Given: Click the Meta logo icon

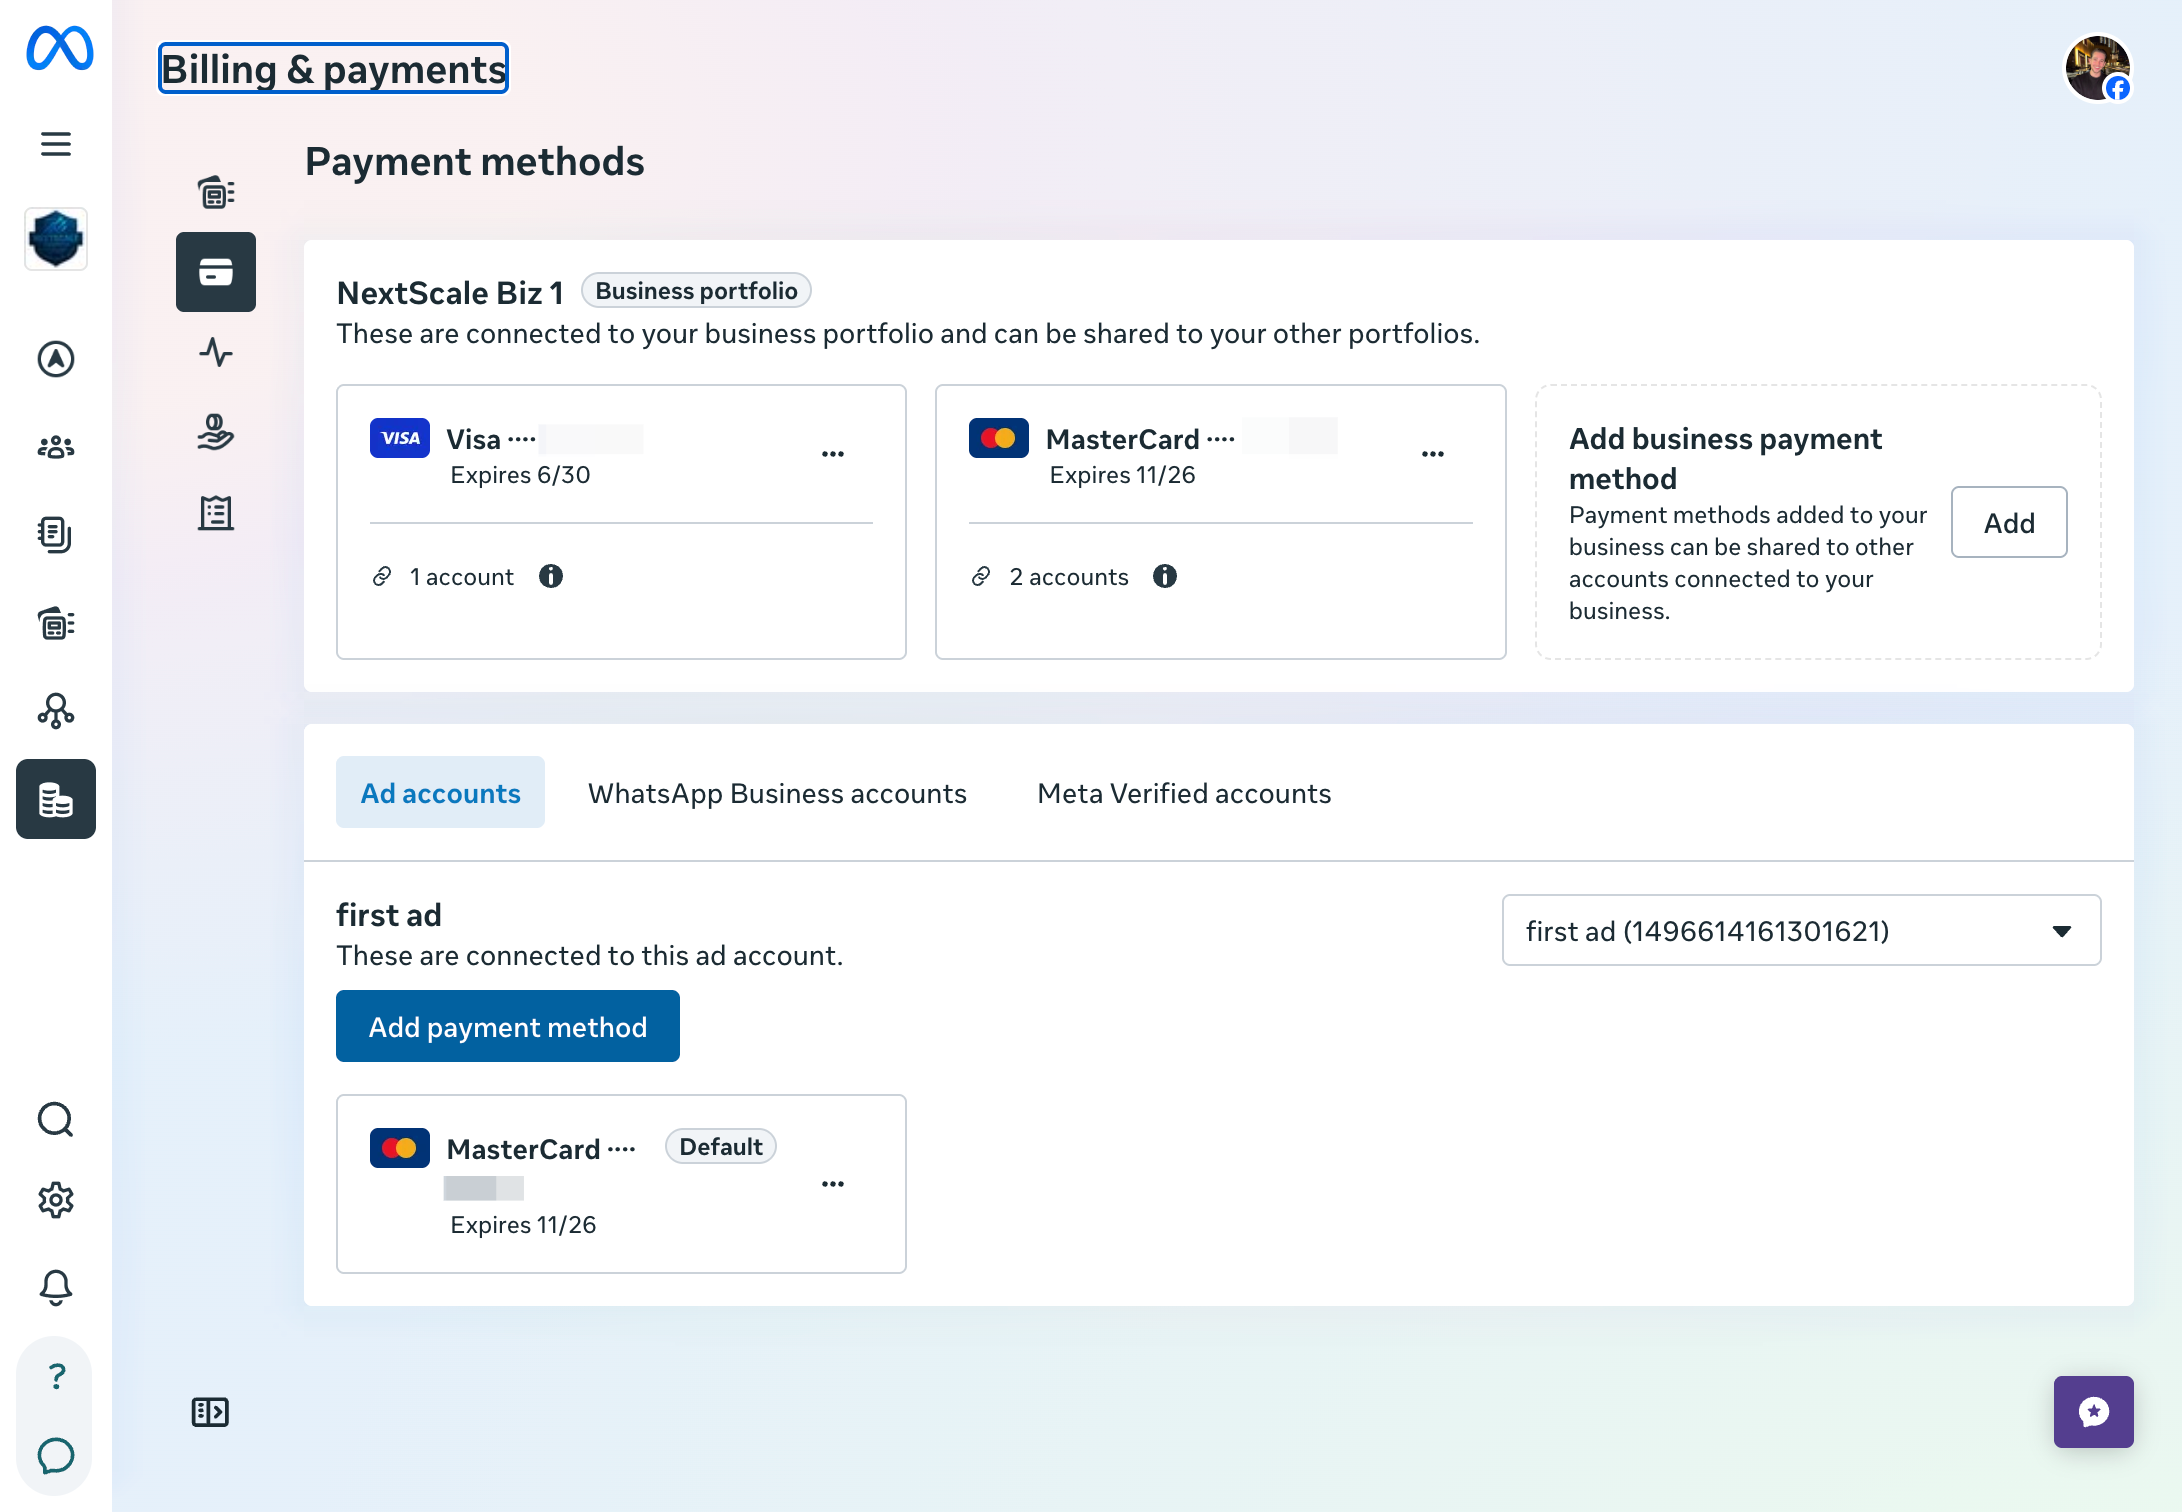Looking at the screenshot, I should 59,48.
